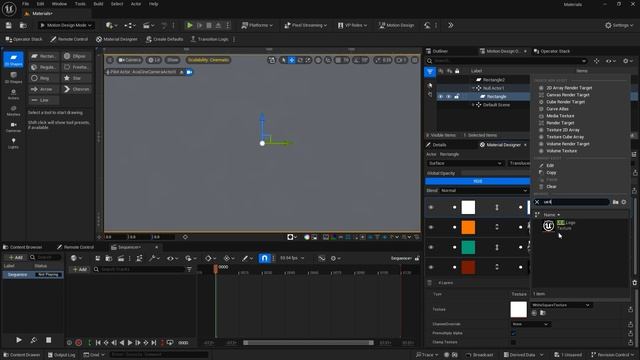Viewport: 640px width, 360px height.
Task: Choose the Line shape tool
Action: (x=45, y=100)
